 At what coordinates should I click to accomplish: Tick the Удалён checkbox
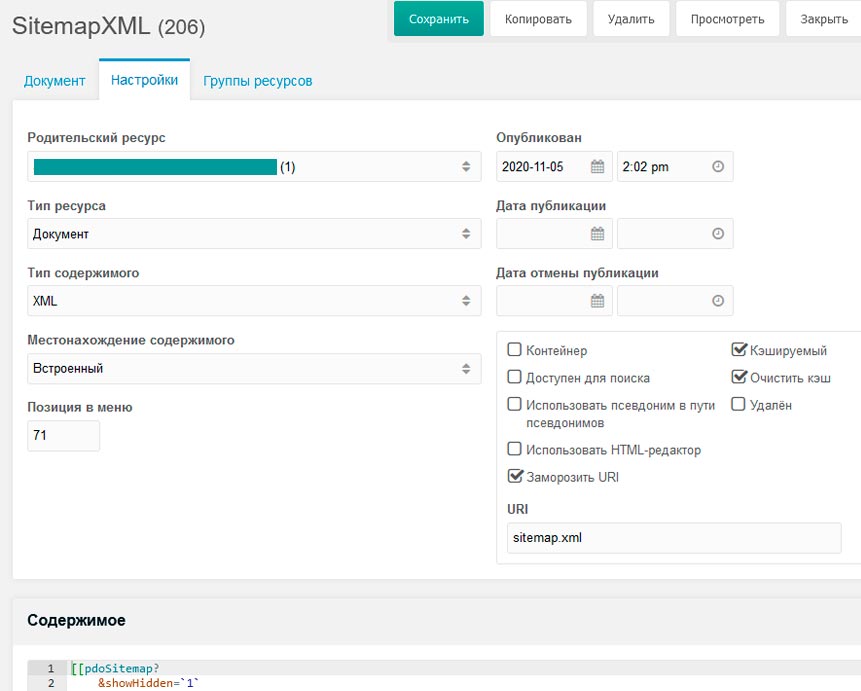click(738, 404)
